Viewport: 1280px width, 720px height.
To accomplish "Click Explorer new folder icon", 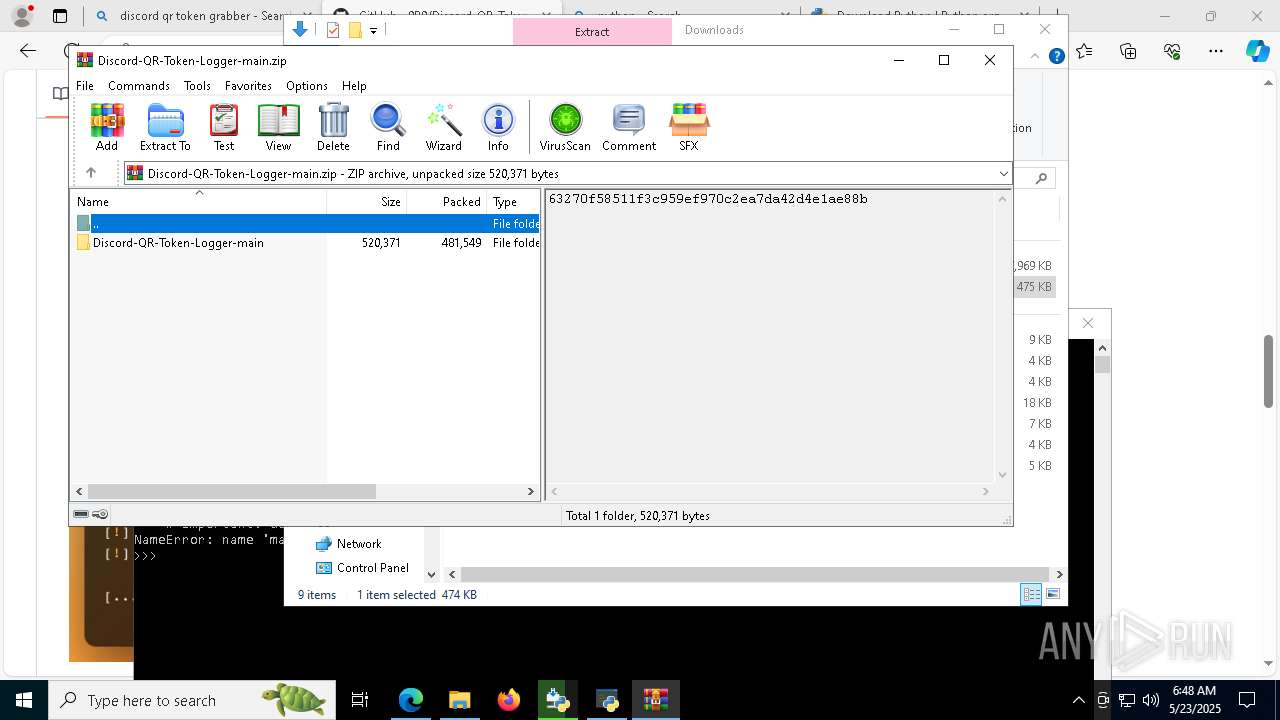I will (x=355, y=31).
